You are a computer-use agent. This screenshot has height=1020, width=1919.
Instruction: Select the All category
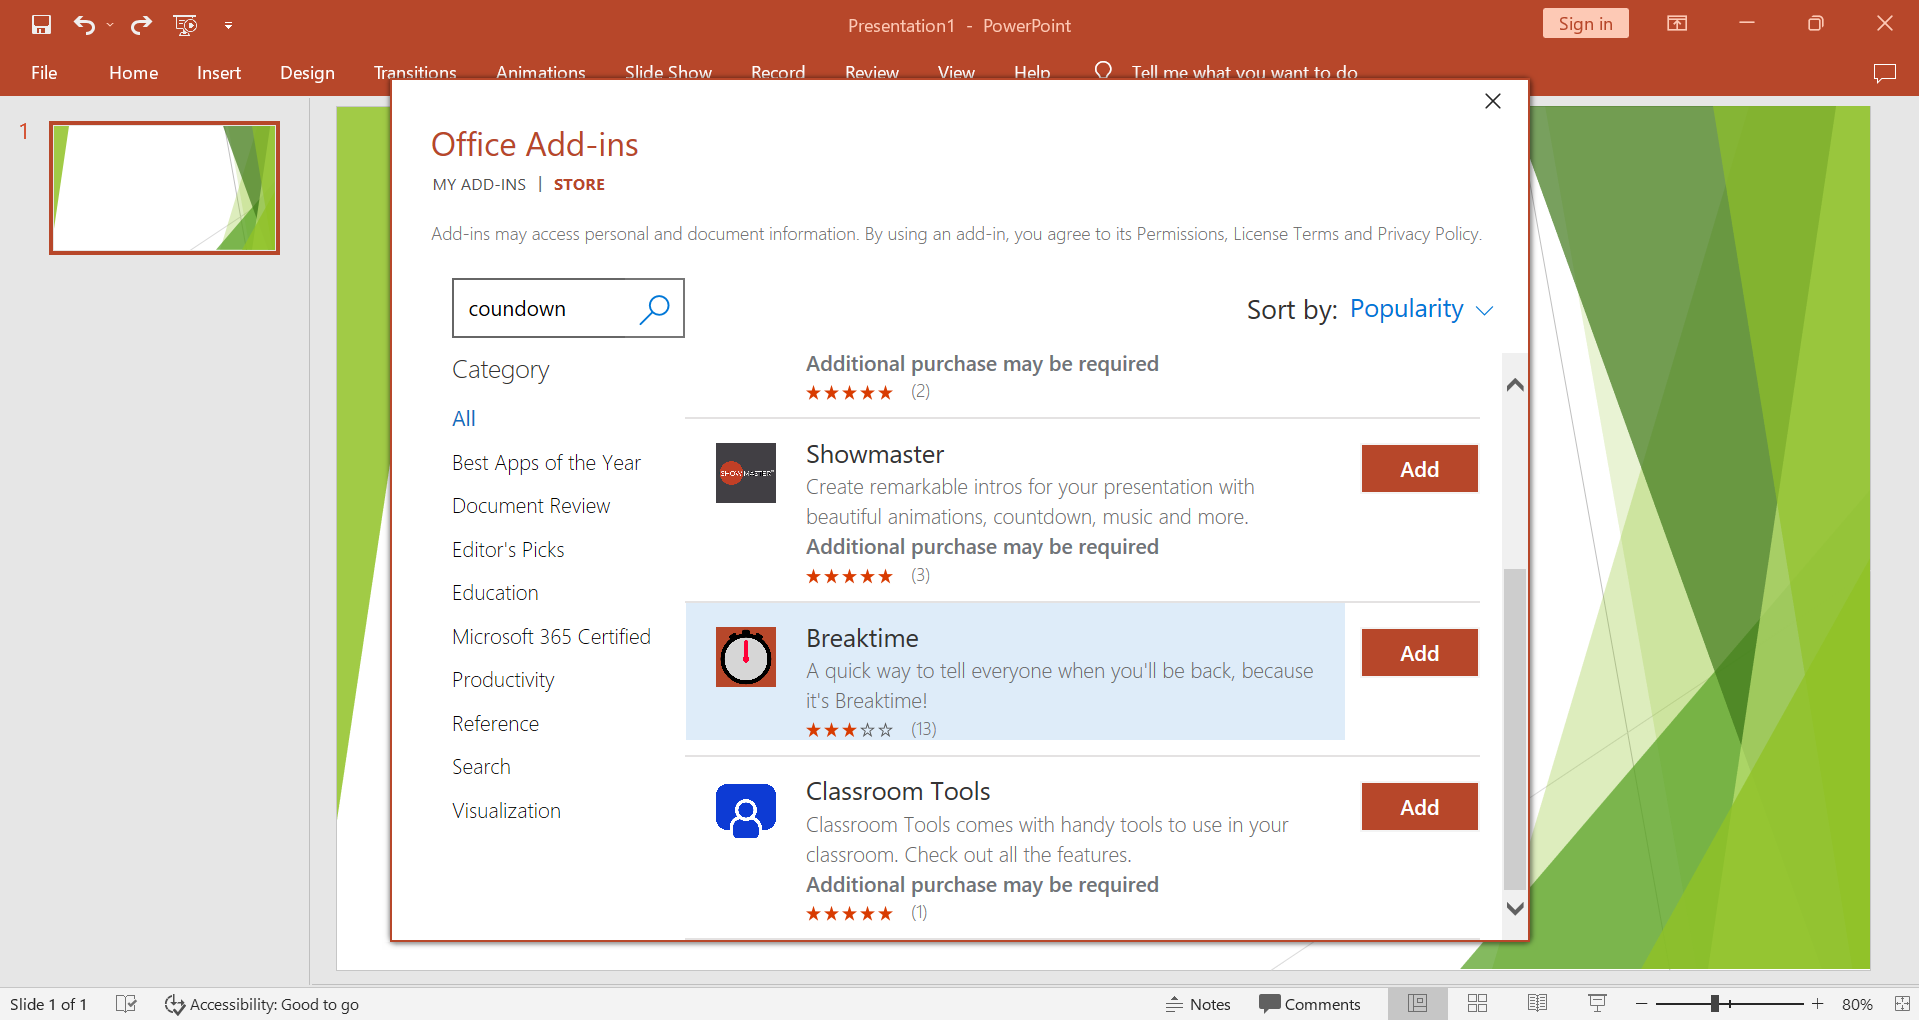[464, 419]
